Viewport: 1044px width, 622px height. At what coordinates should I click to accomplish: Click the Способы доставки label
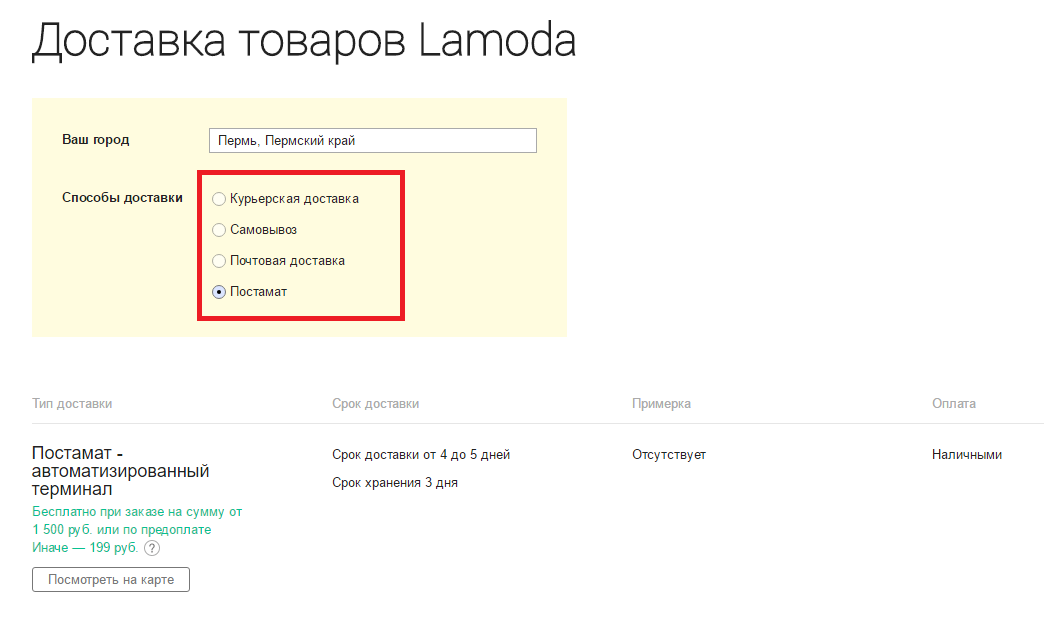click(123, 198)
